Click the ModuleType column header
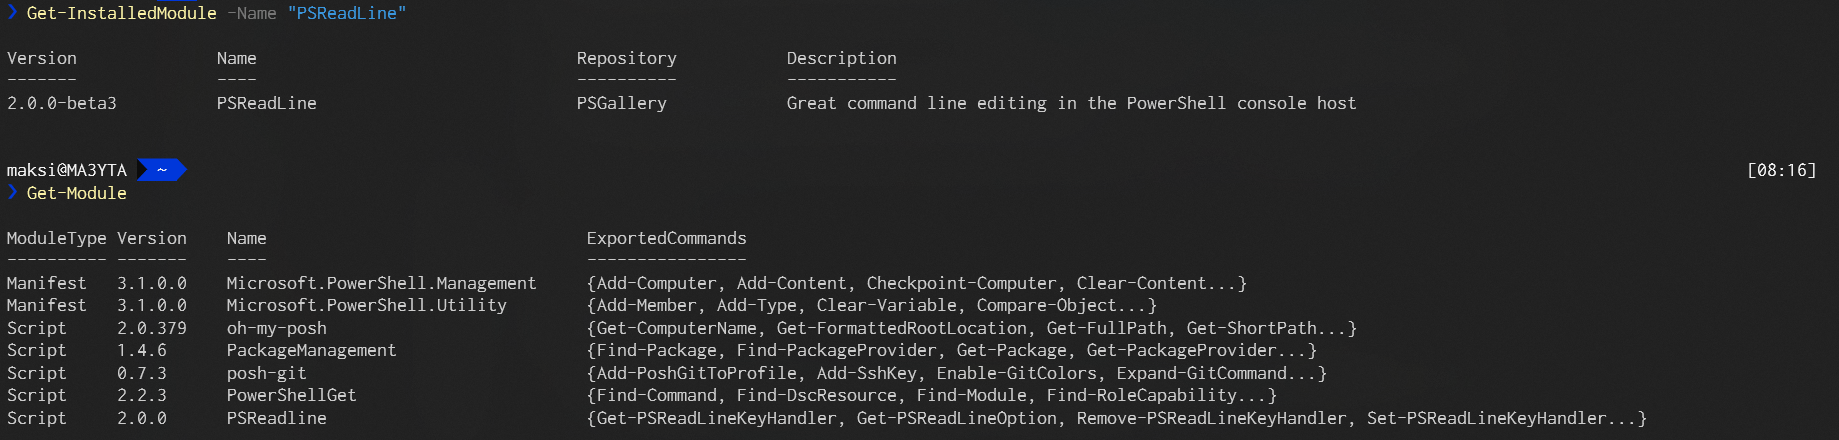1839x440 pixels. pos(57,238)
